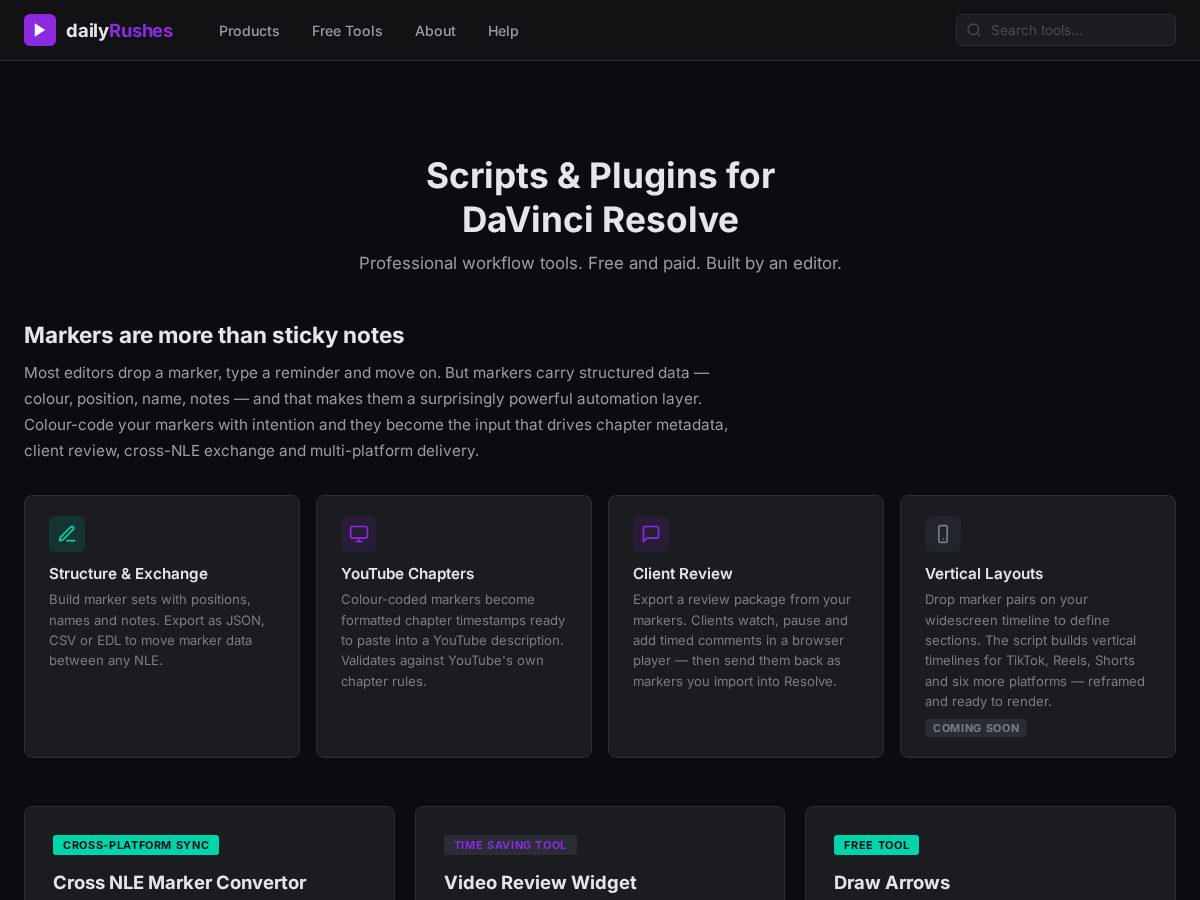Viewport: 1200px width, 900px height.
Task: Click the Scripts & Plugins for DaVinci Resolve heading
Action: coord(600,197)
